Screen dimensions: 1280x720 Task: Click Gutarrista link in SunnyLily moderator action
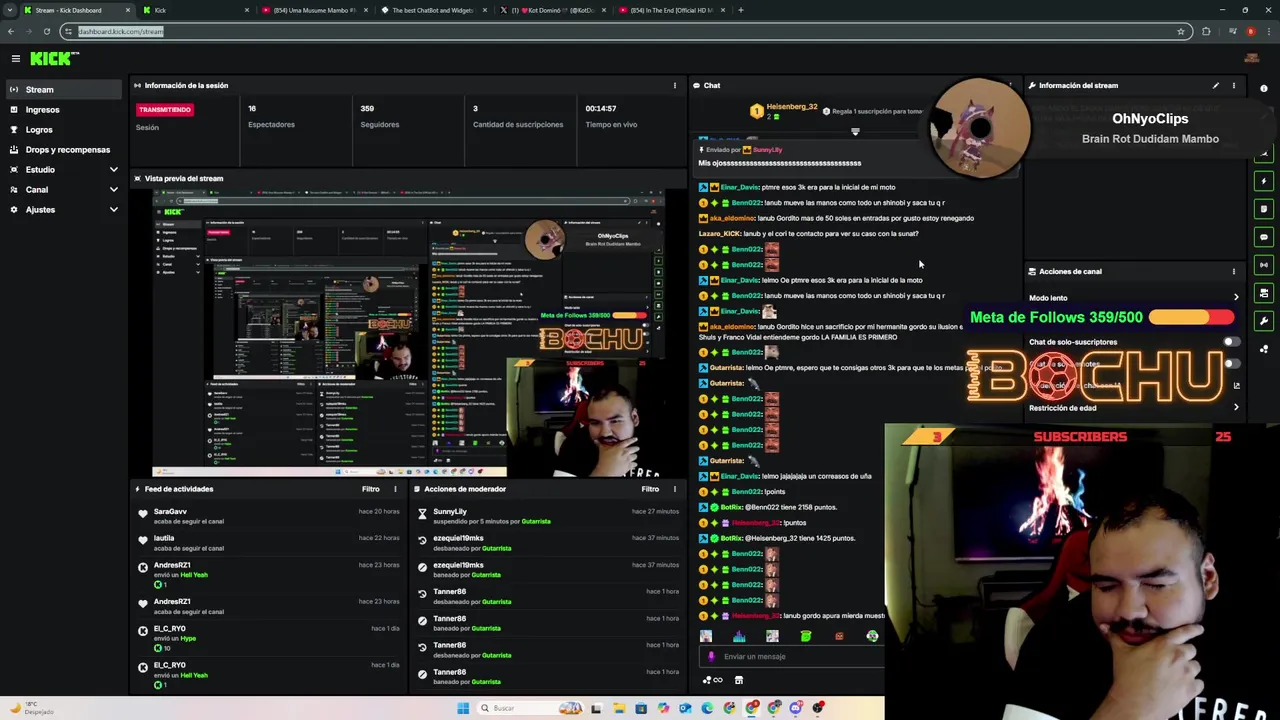536,522
